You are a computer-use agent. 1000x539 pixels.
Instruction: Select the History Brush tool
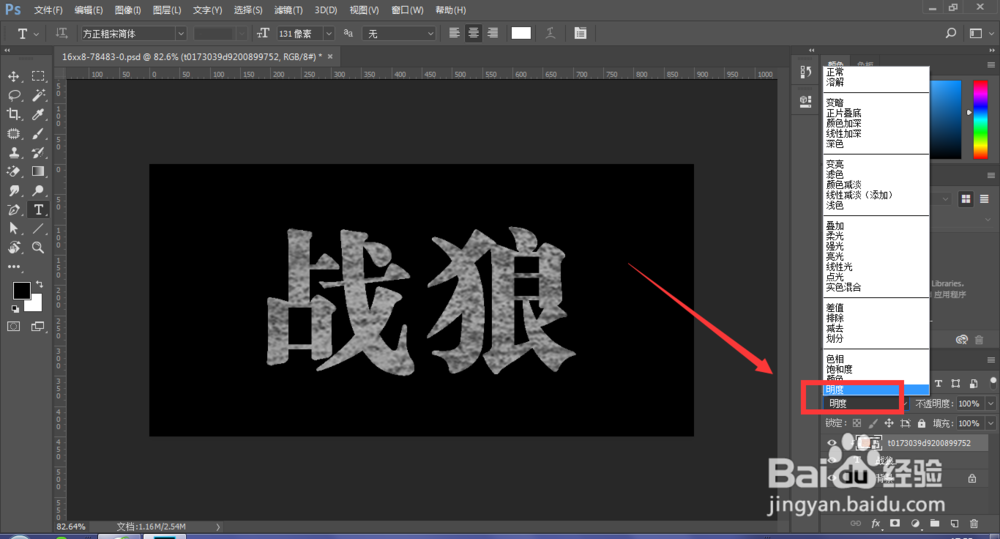(x=38, y=152)
